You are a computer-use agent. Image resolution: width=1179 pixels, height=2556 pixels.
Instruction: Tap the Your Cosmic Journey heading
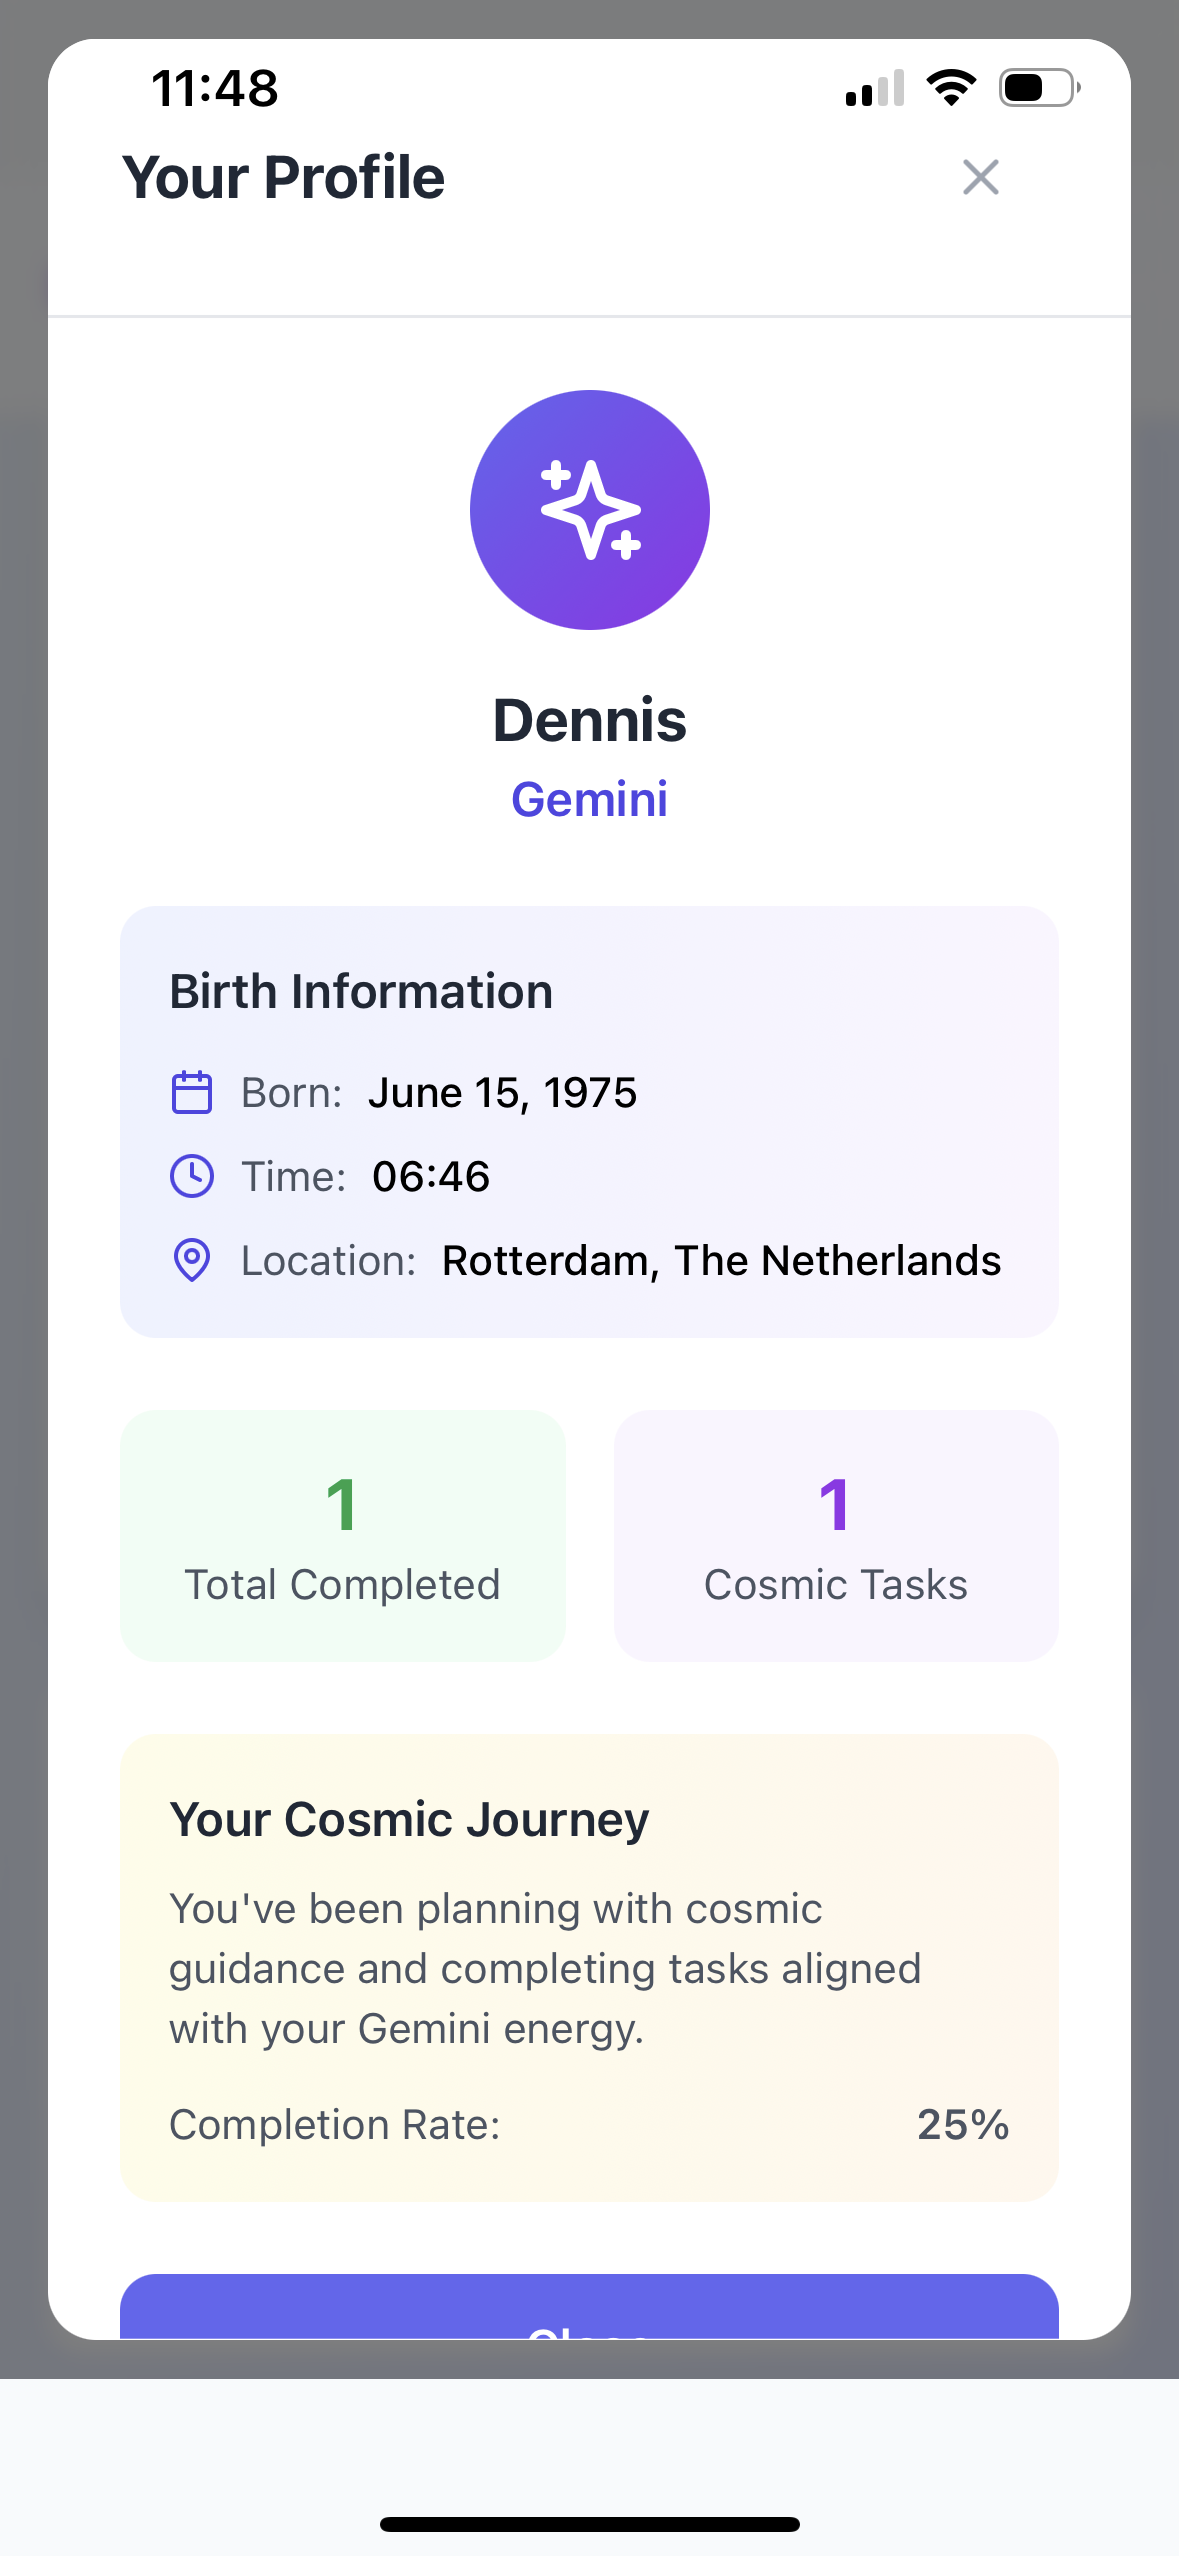click(409, 1819)
